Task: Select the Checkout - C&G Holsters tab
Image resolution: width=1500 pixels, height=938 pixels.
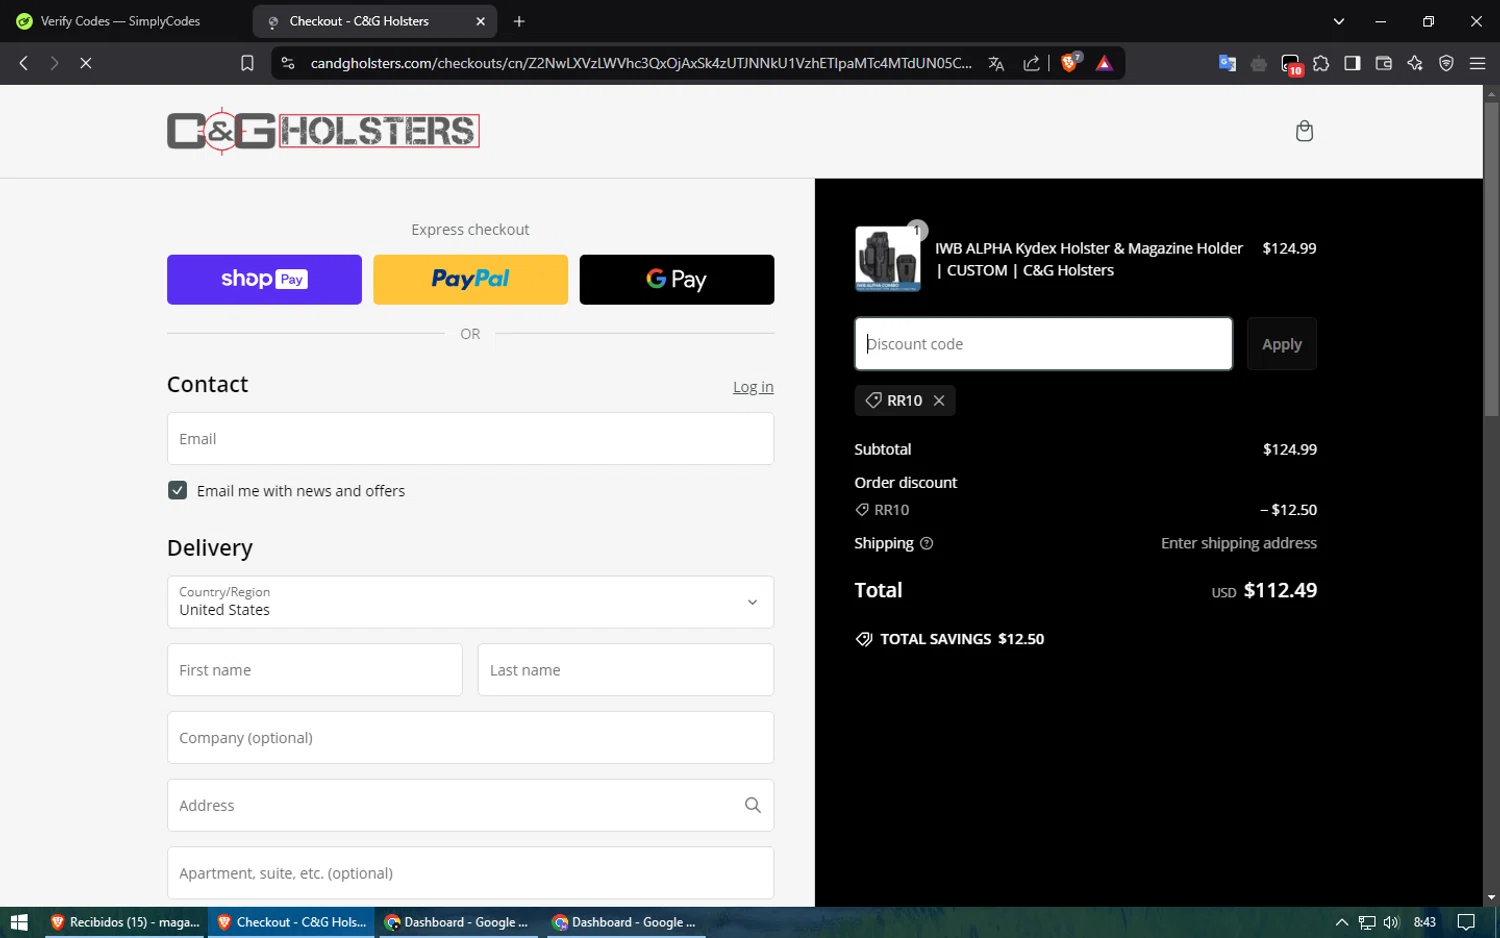Action: click(375, 21)
